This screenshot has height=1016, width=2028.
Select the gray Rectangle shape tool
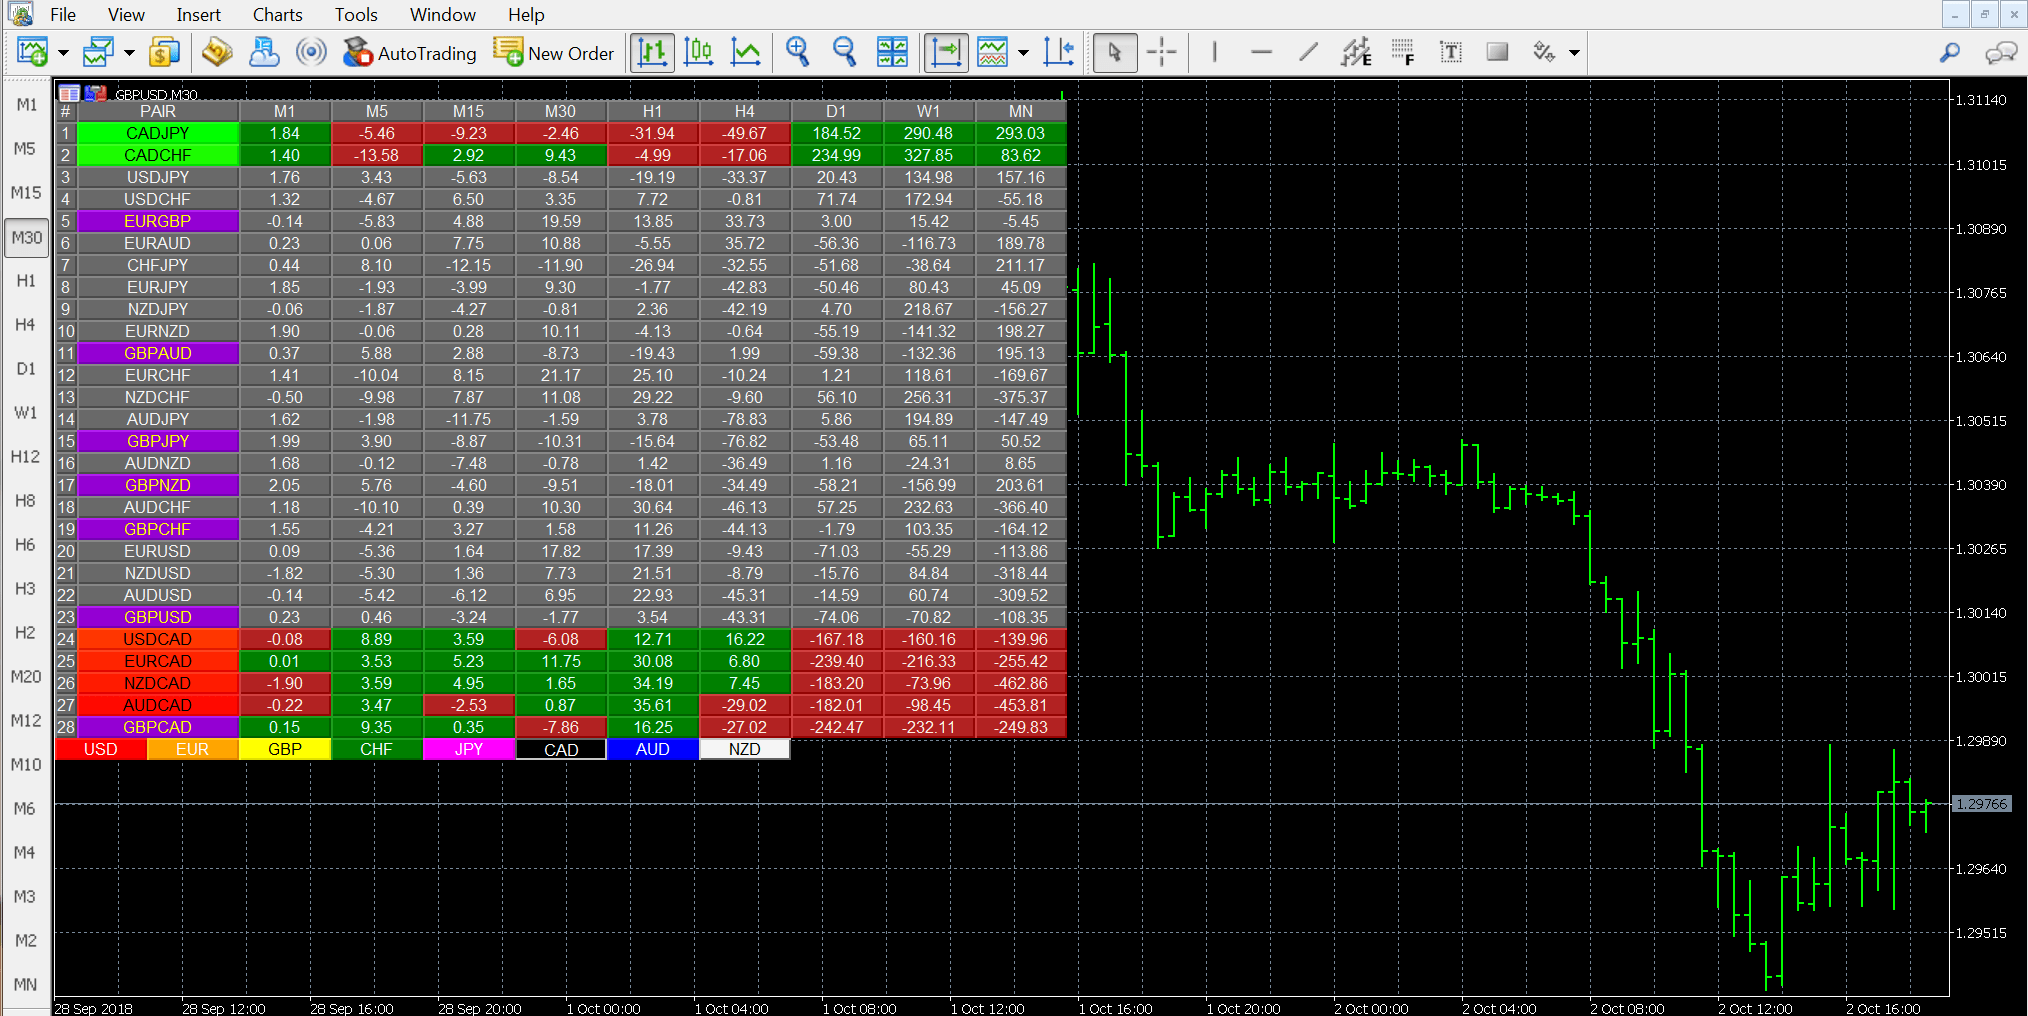click(1497, 52)
